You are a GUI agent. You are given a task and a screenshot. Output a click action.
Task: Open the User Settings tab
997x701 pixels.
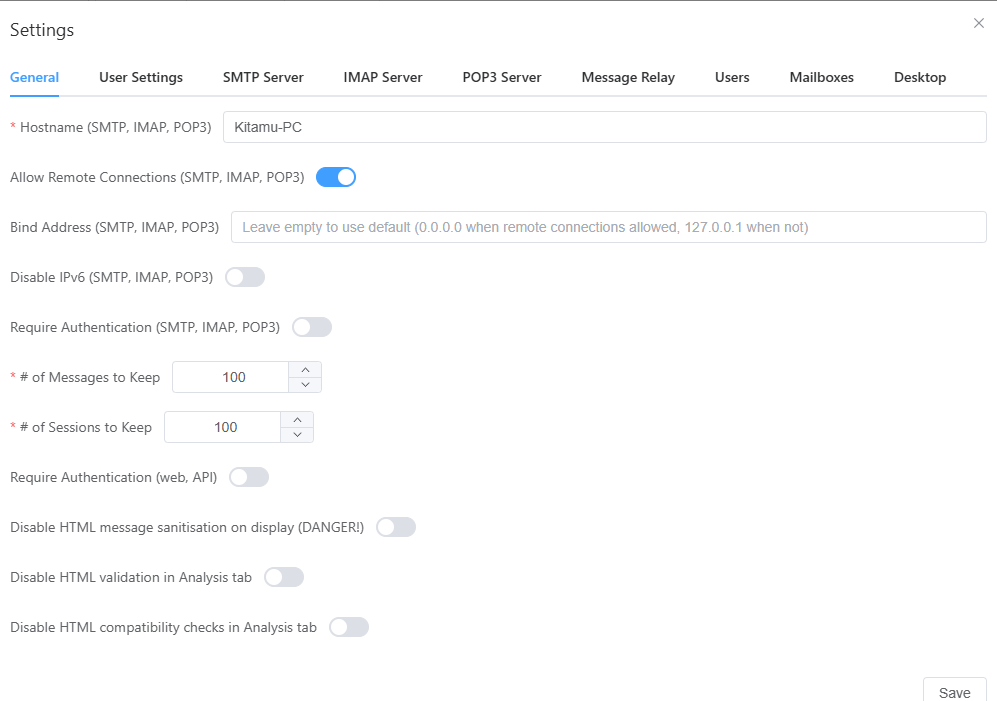[141, 78]
